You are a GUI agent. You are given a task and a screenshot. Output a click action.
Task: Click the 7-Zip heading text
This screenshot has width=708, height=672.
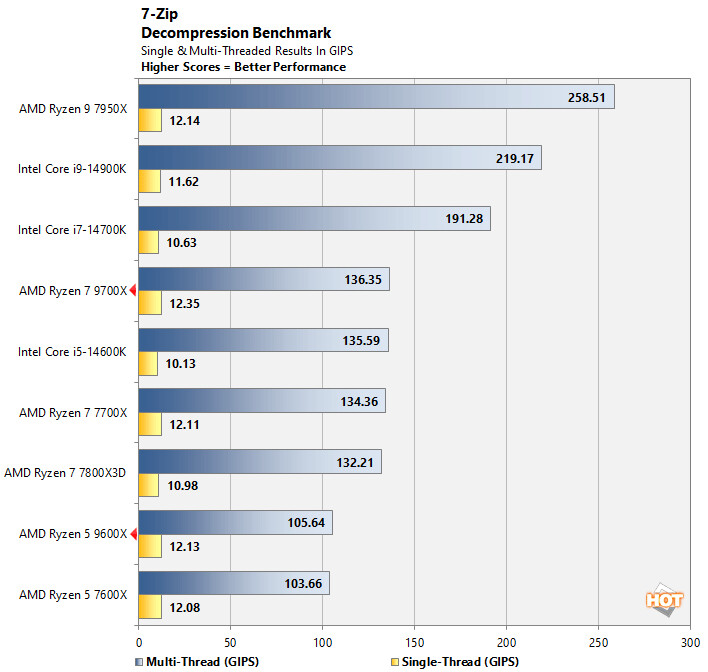coord(159,14)
